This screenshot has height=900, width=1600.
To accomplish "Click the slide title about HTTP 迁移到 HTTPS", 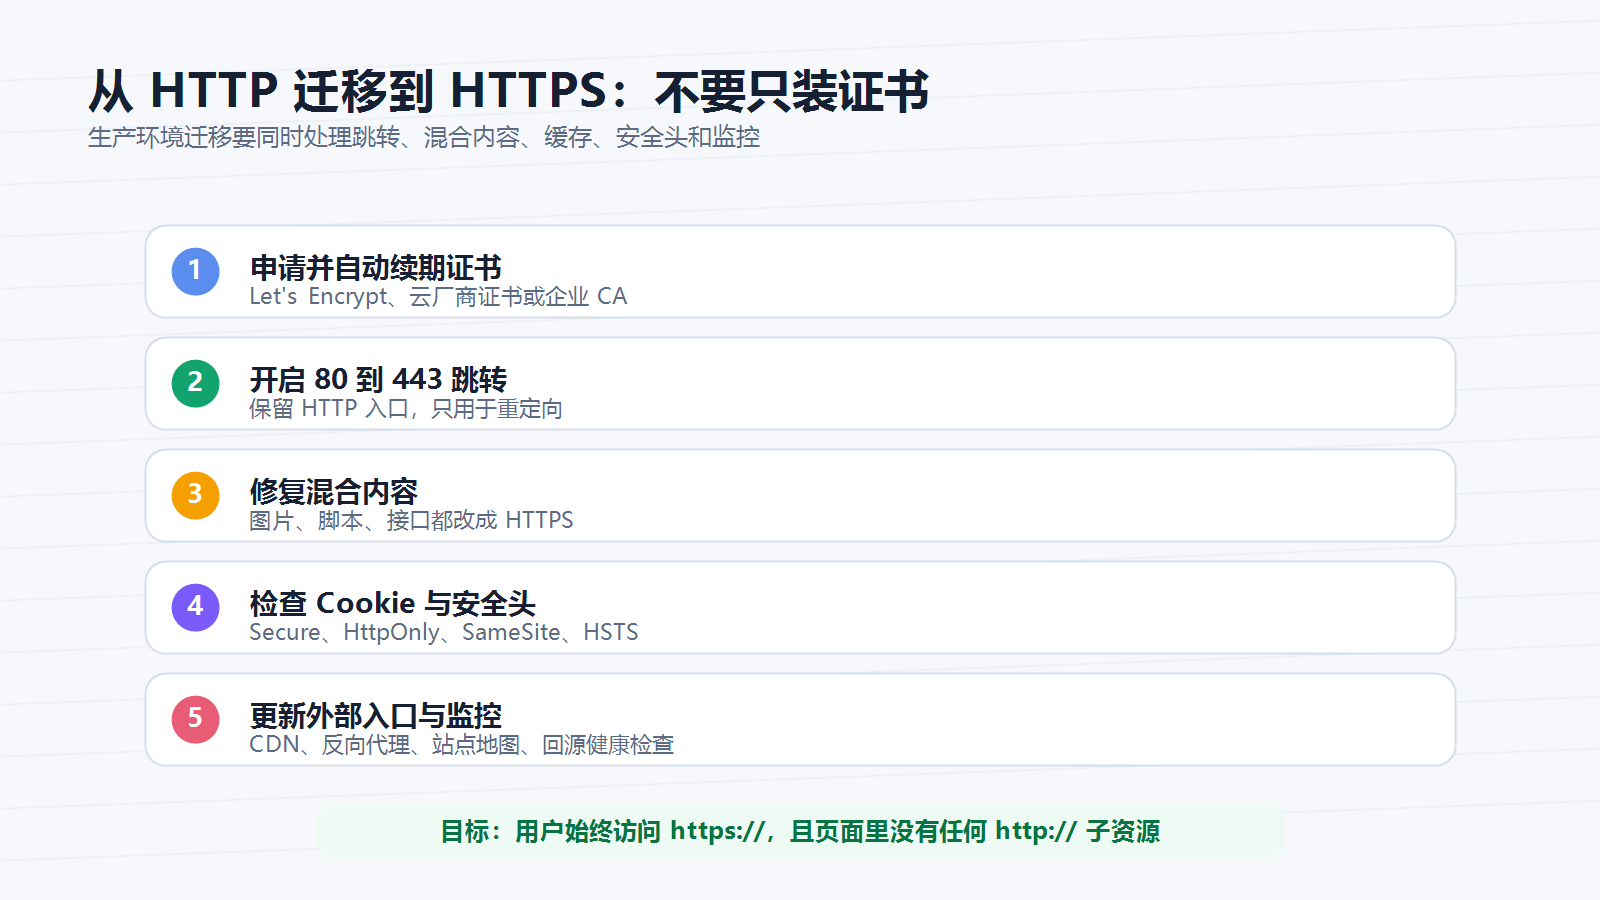I will click(509, 91).
